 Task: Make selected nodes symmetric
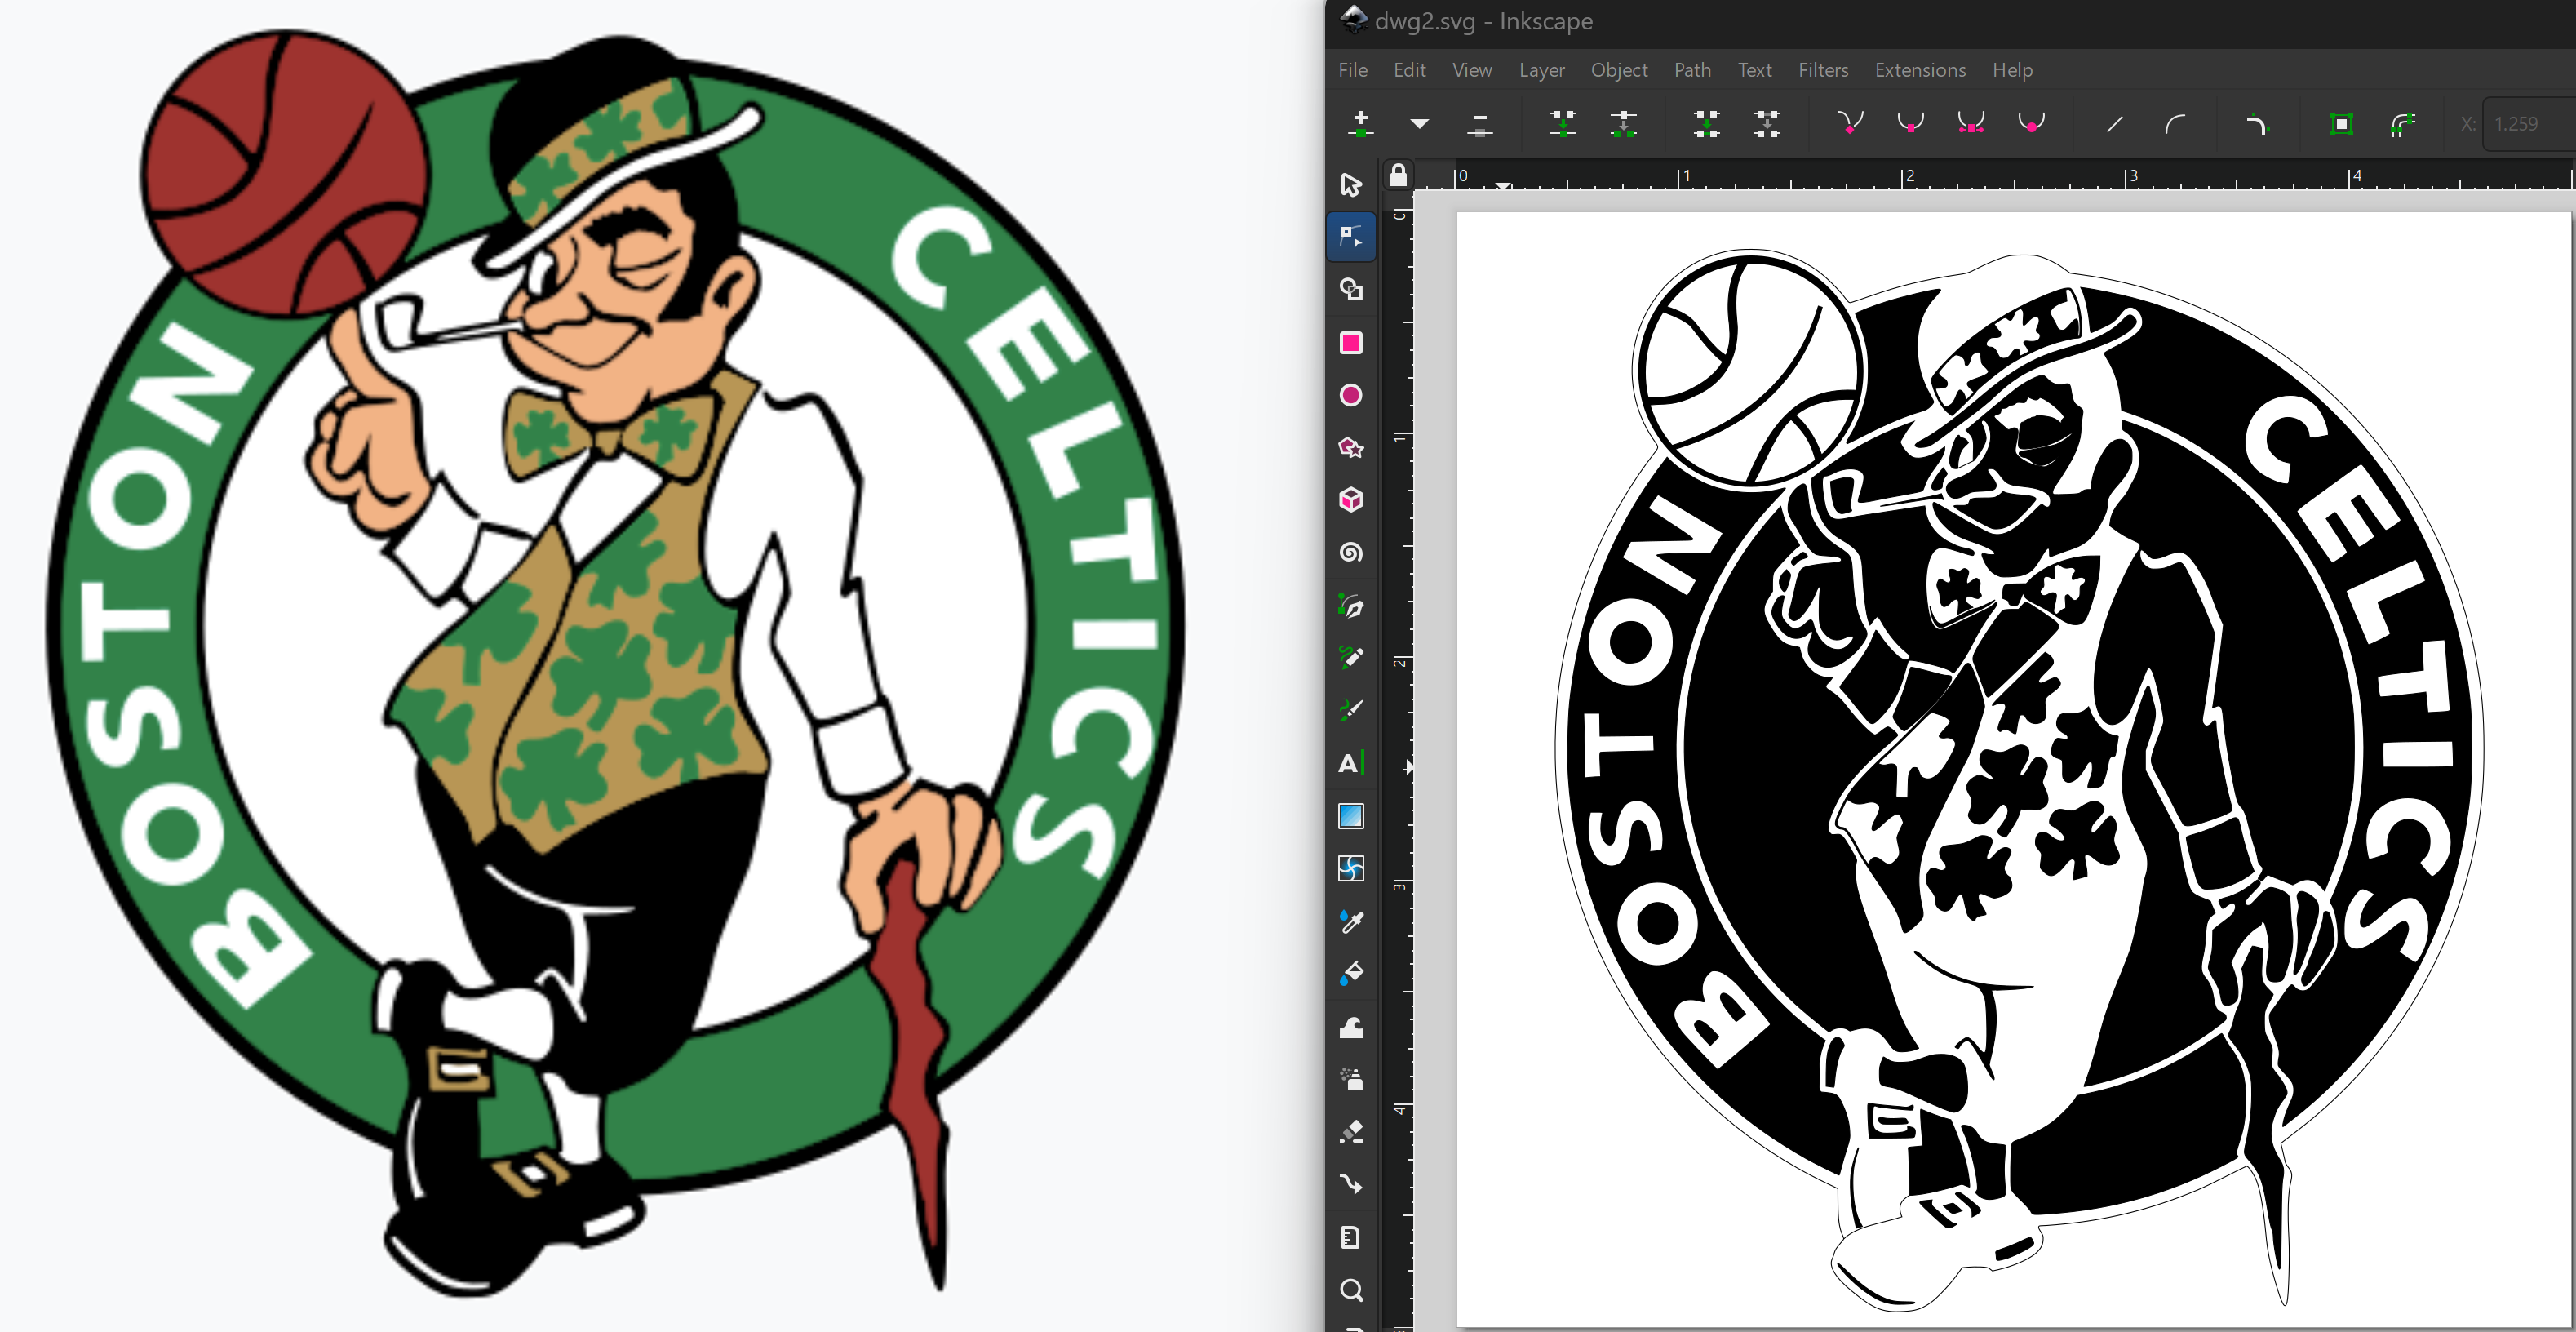click(x=1971, y=124)
